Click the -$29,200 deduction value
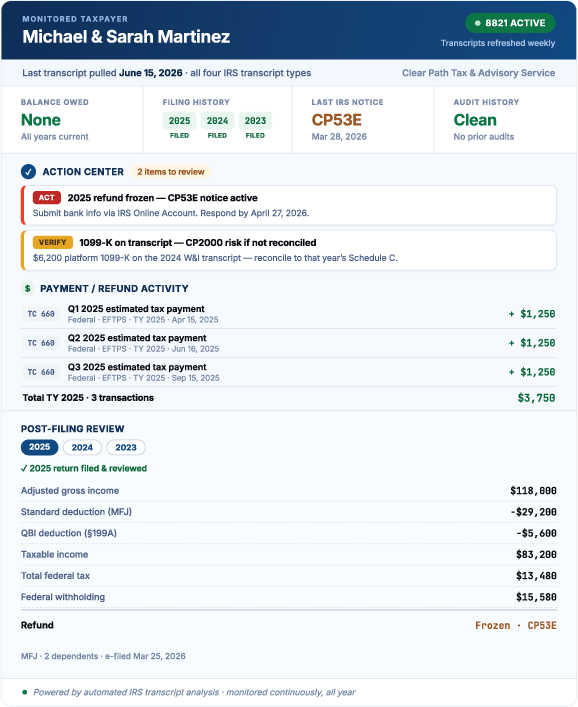This screenshot has height=707, width=578. (533, 512)
